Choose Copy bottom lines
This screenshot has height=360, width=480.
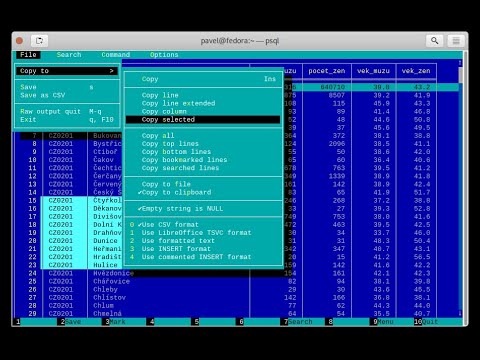click(203, 152)
